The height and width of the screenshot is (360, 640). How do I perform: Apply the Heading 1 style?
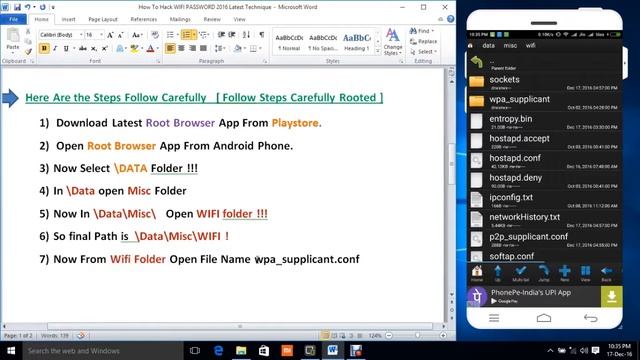(357, 42)
